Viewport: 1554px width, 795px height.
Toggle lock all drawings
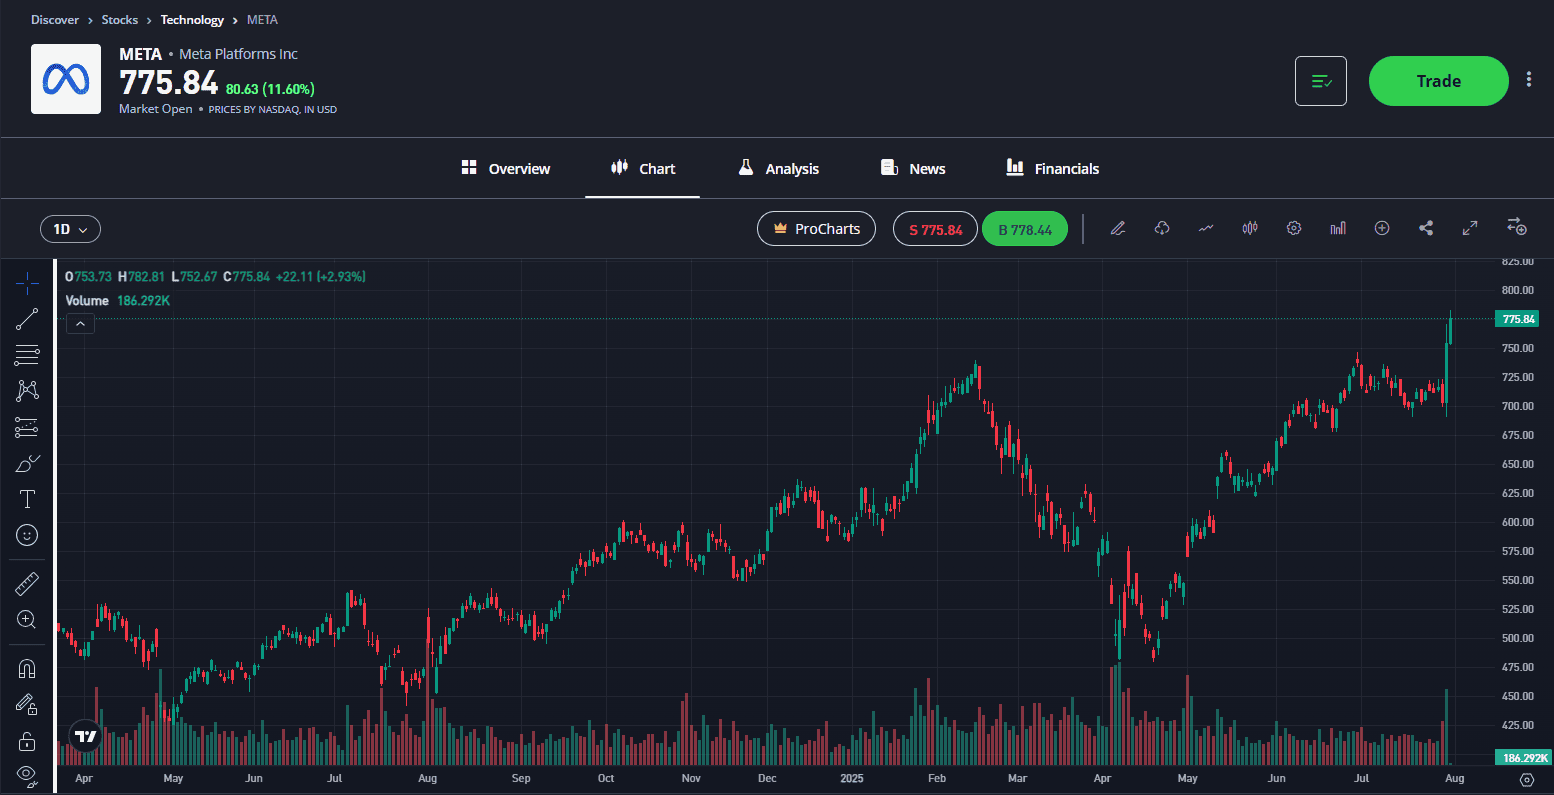pyautogui.click(x=27, y=741)
